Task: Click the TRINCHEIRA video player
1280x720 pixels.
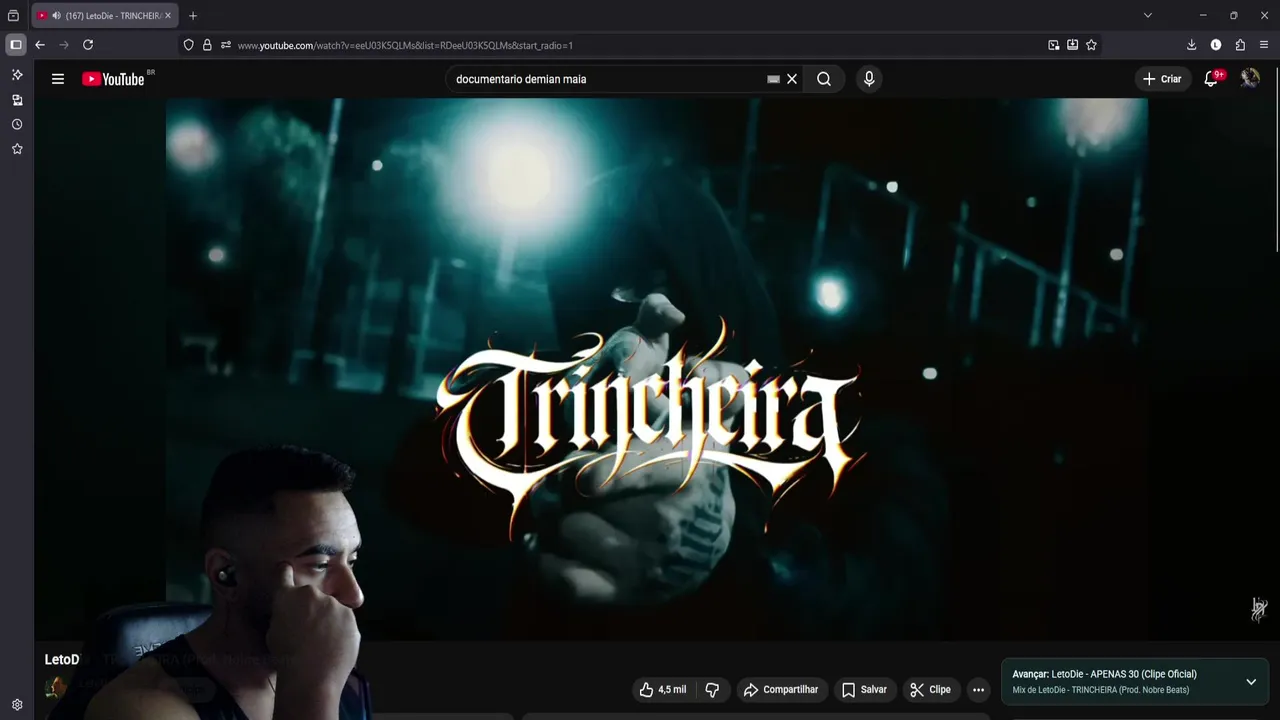Action: (657, 369)
